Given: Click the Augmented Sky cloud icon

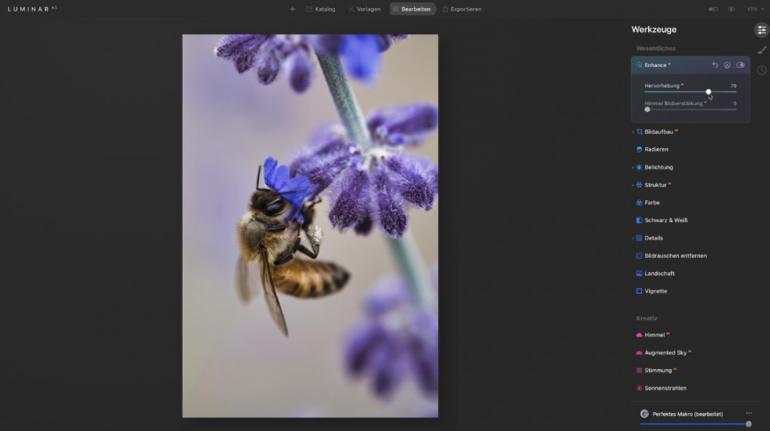Looking at the screenshot, I should (639, 352).
